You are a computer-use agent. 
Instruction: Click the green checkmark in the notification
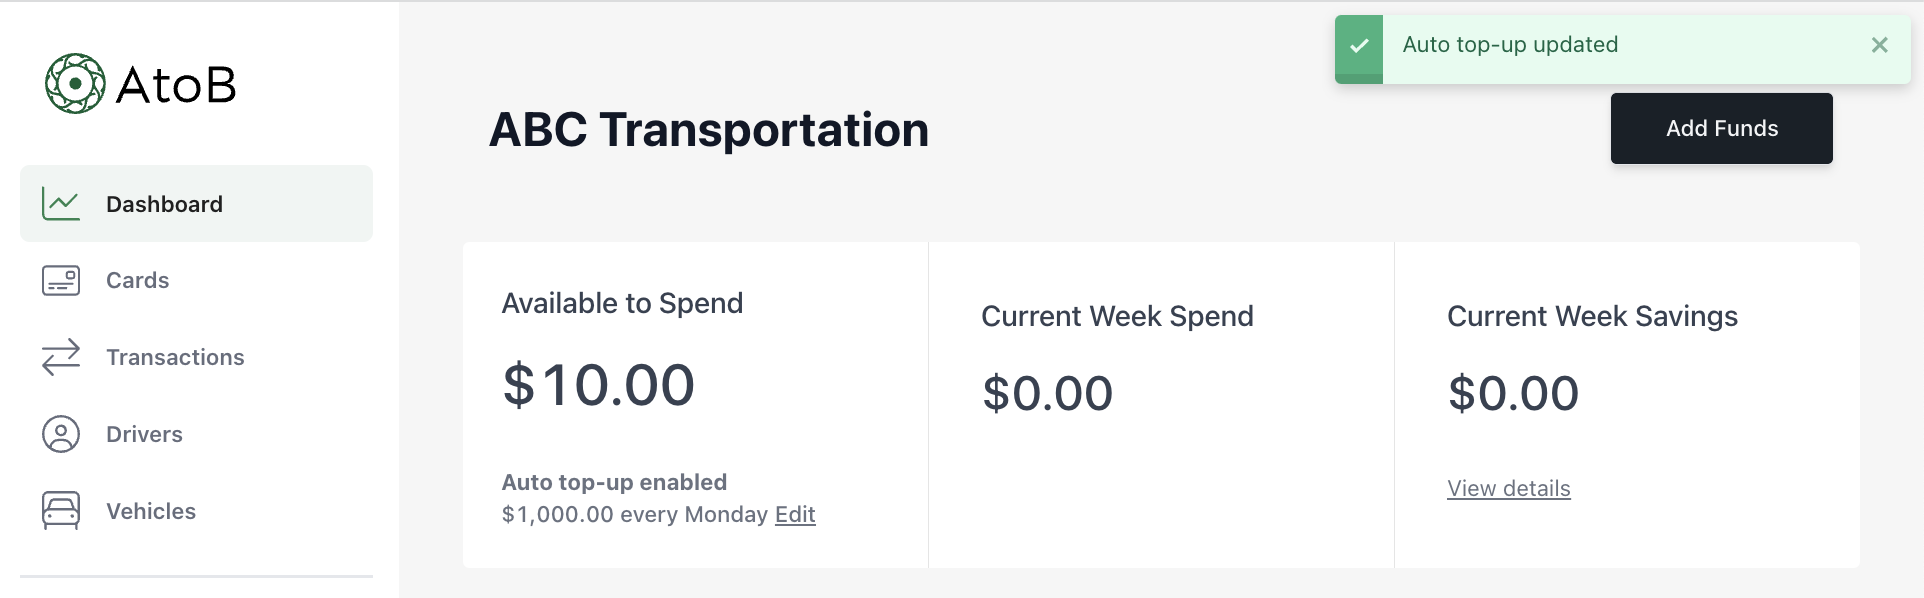[1359, 44]
